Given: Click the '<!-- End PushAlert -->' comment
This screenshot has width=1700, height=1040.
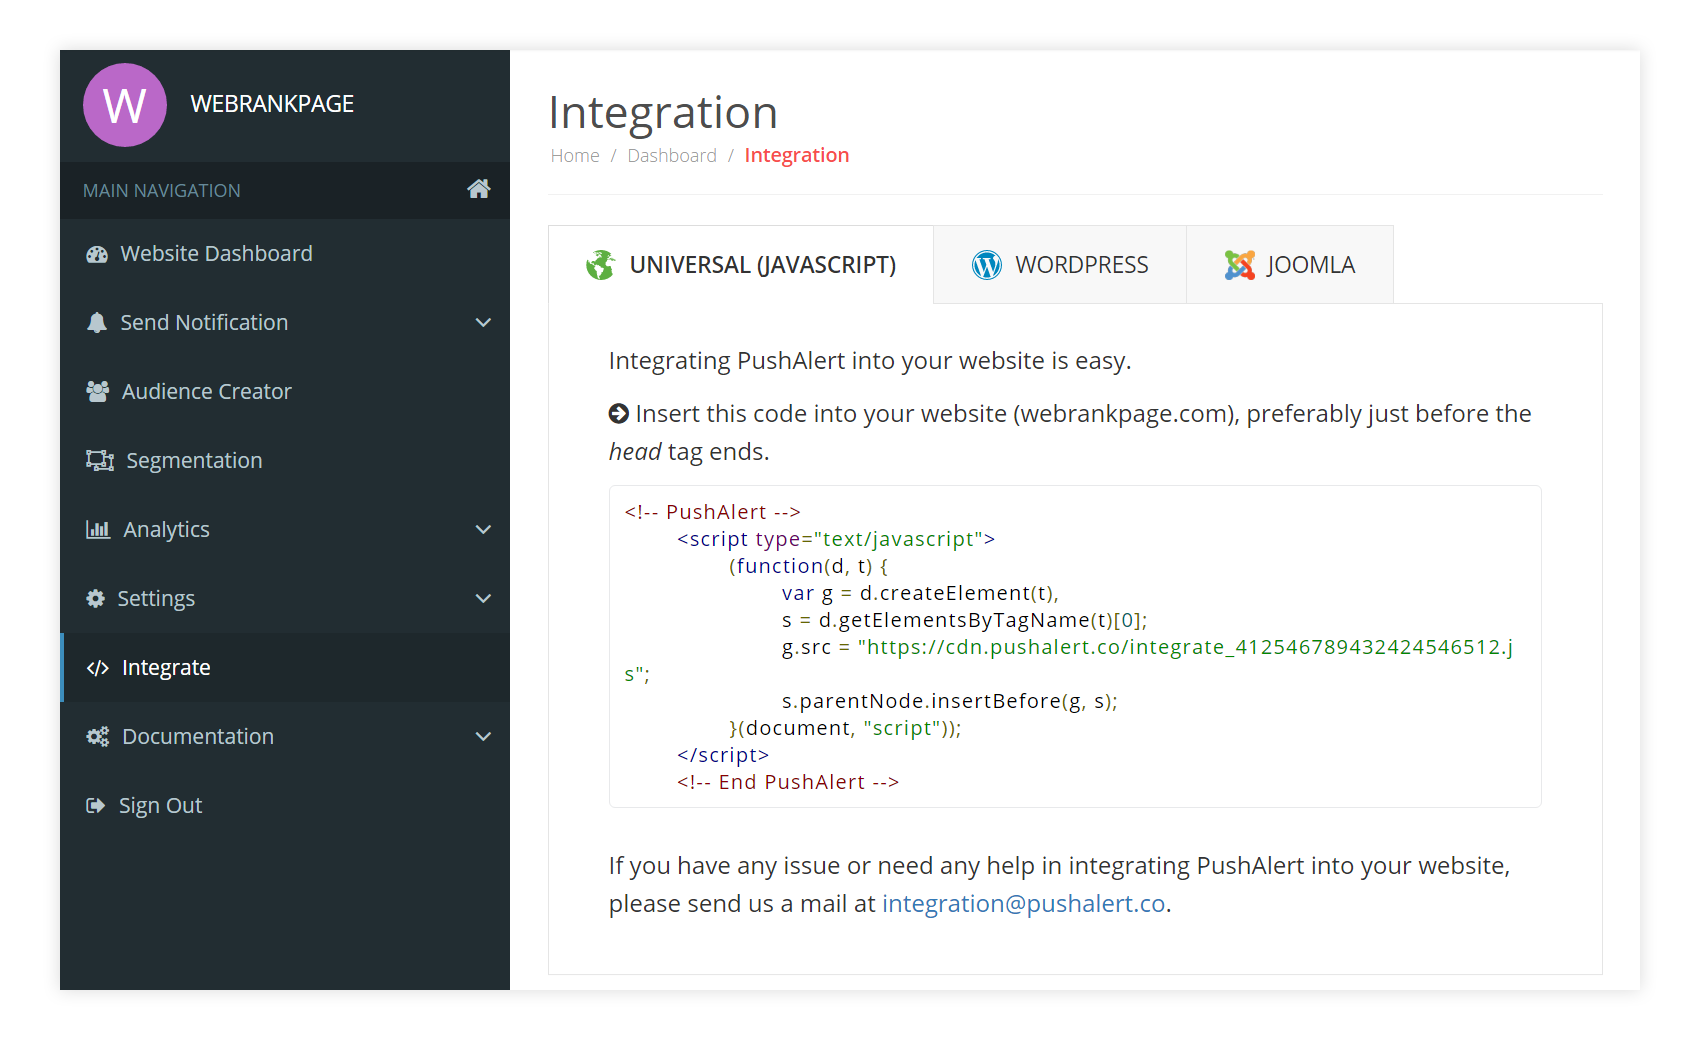Looking at the screenshot, I should click(x=788, y=782).
